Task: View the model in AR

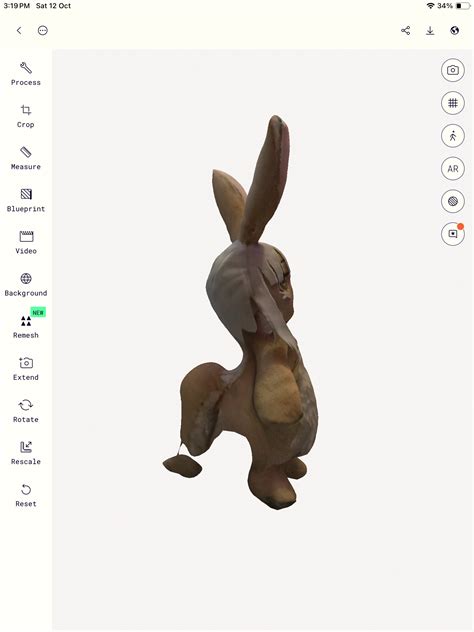Action: click(453, 168)
